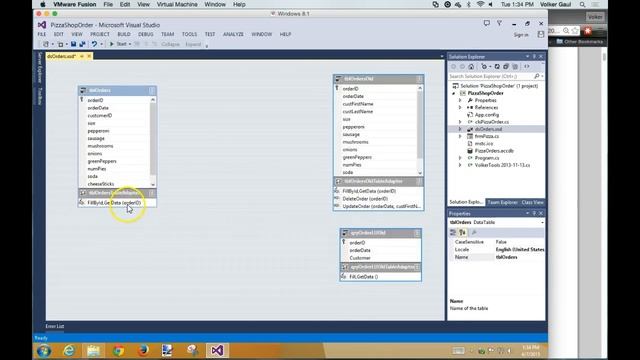
Task: Open File Explorer from the taskbar
Action: [x=93, y=350]
